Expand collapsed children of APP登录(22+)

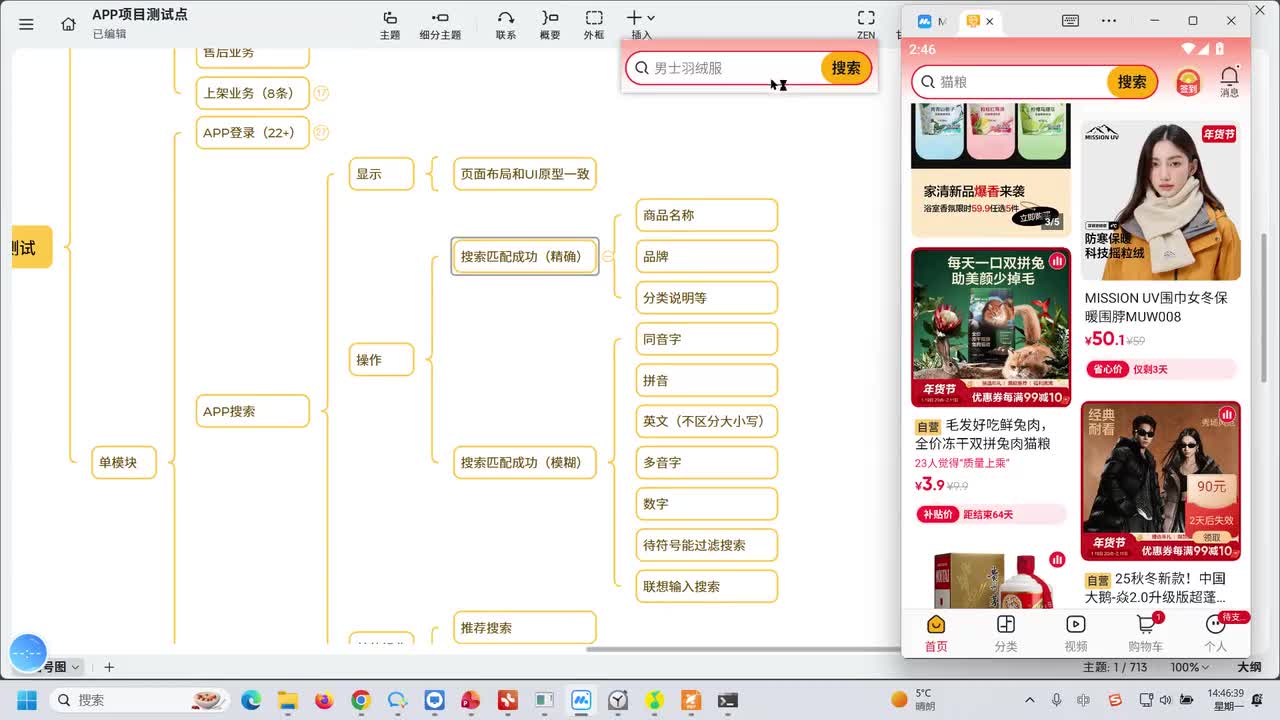[x=321, y=132]
